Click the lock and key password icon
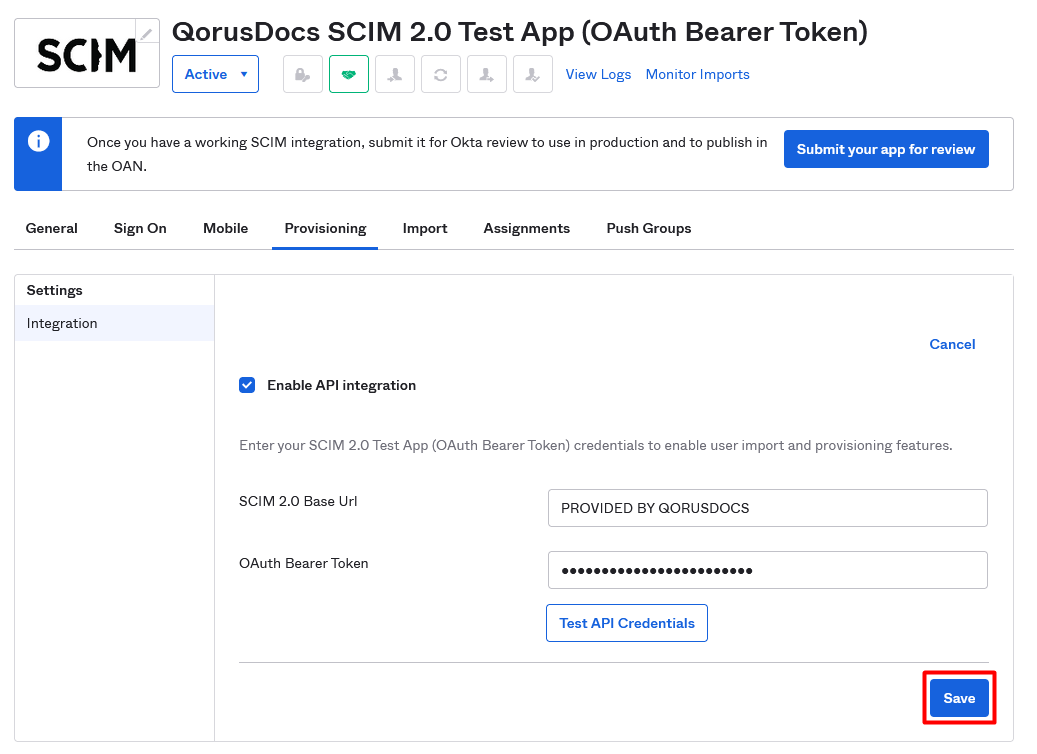The height and width of the screenshot is (754, 1037). click(303, 74)
